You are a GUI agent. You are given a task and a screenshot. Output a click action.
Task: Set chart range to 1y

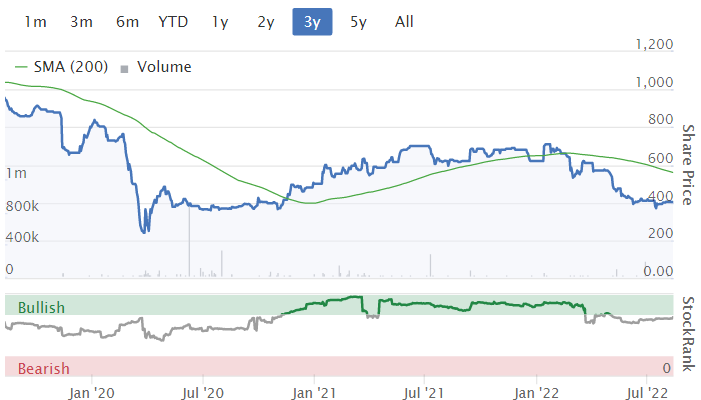pyautogui.click(x=219, y=21)
